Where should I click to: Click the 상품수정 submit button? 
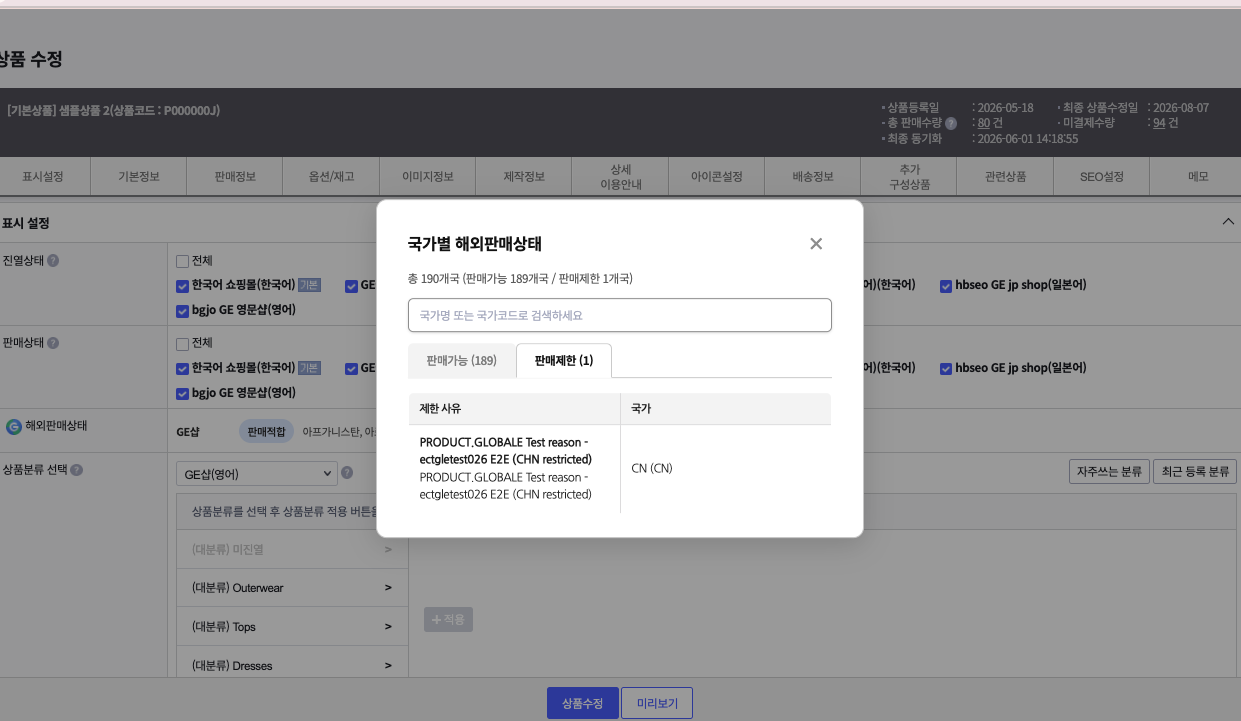583,703
